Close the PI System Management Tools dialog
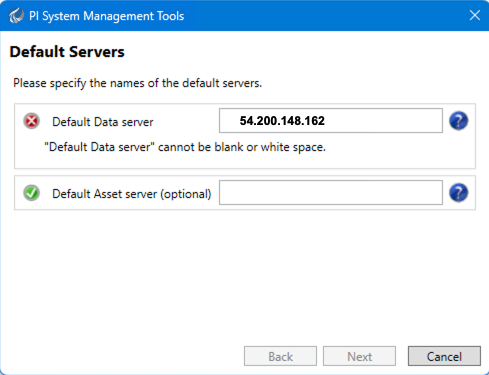Image resolution: width=489 pixels, height=375 pixels. (475, 15)
